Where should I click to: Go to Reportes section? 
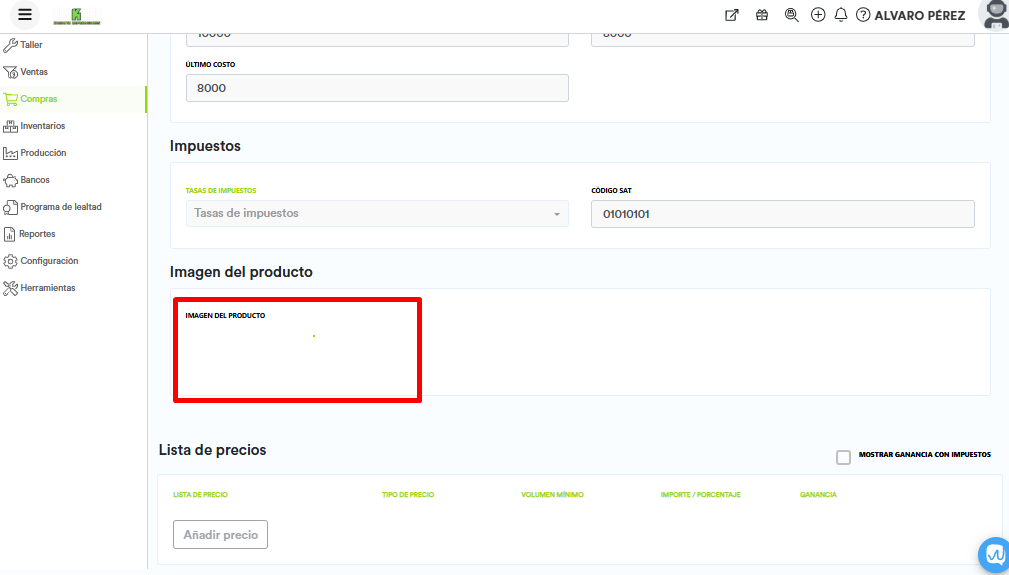(37, 234)
